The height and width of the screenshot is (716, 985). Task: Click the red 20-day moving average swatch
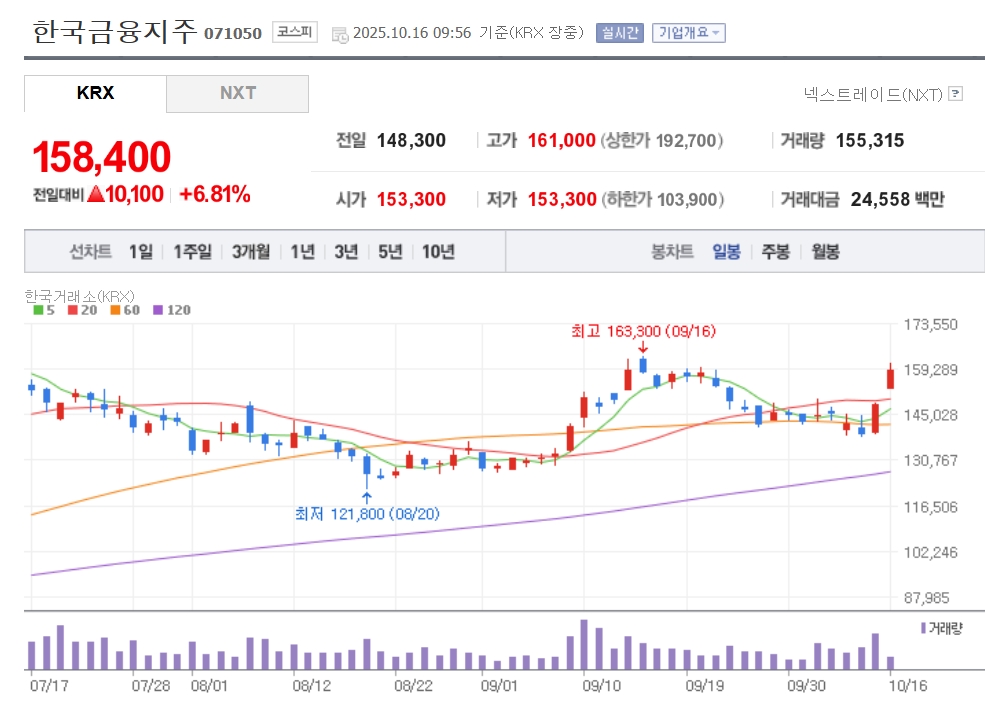pyautogui.click(x=73, y=310)
